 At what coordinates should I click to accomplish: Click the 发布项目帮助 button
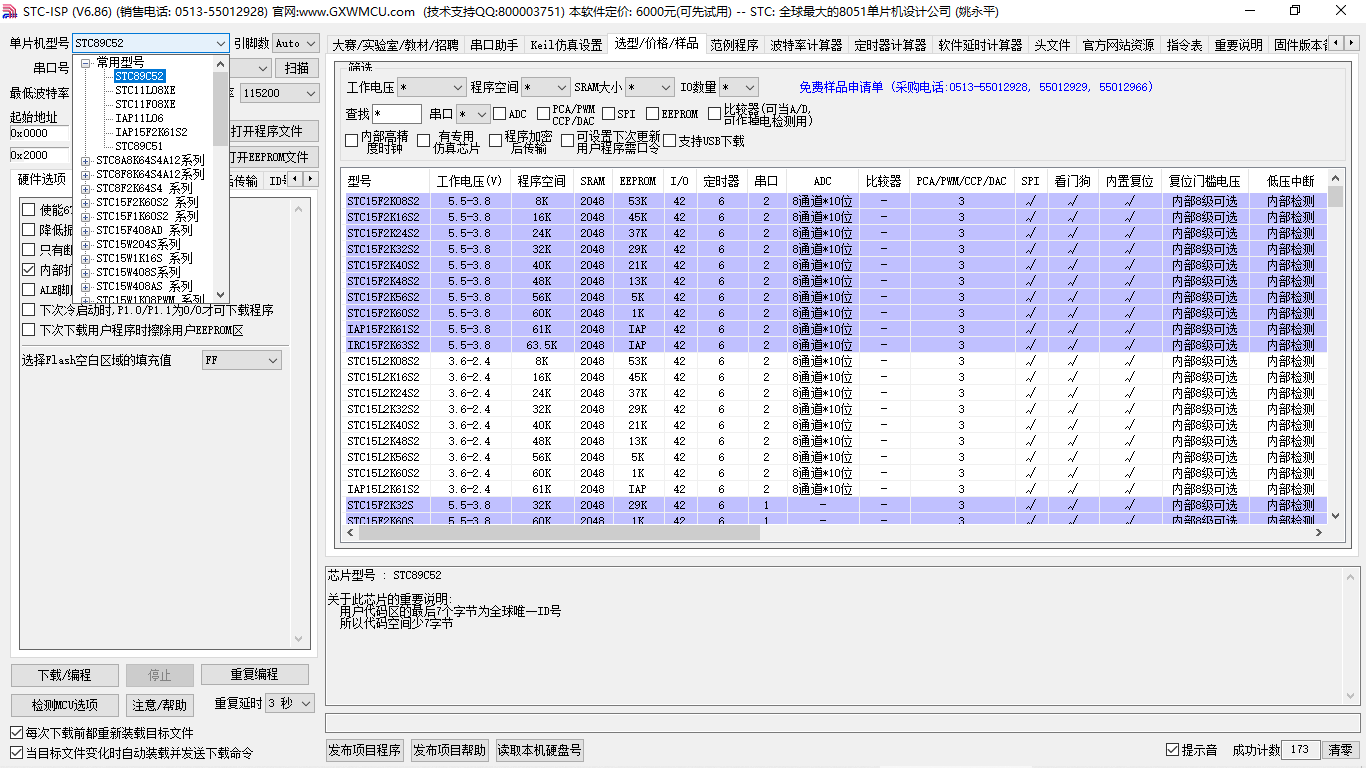point(450,751)
